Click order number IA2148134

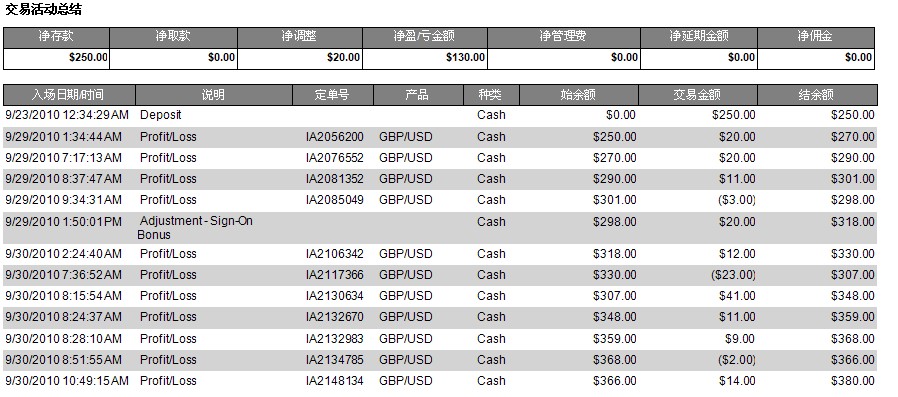(x=334, y=381)
